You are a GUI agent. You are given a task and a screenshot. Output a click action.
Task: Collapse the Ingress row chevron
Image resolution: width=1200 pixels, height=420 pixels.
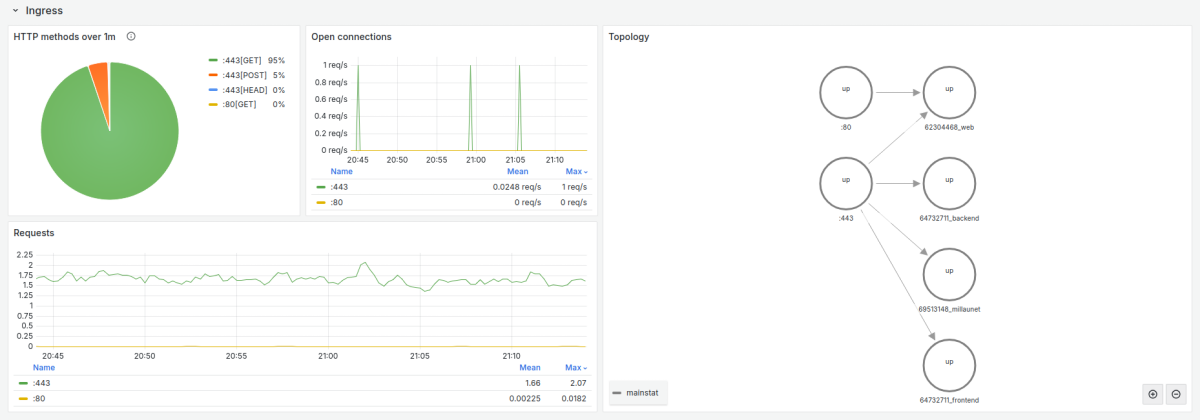click(x=15, y=11)
